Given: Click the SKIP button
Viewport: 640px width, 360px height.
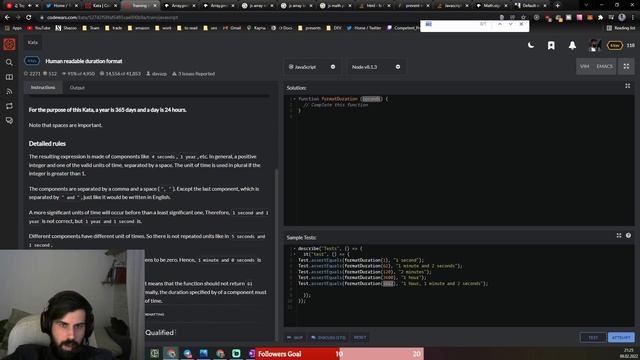Looking at the screenshot, I should pyautogui.click(x=295, y=338).
